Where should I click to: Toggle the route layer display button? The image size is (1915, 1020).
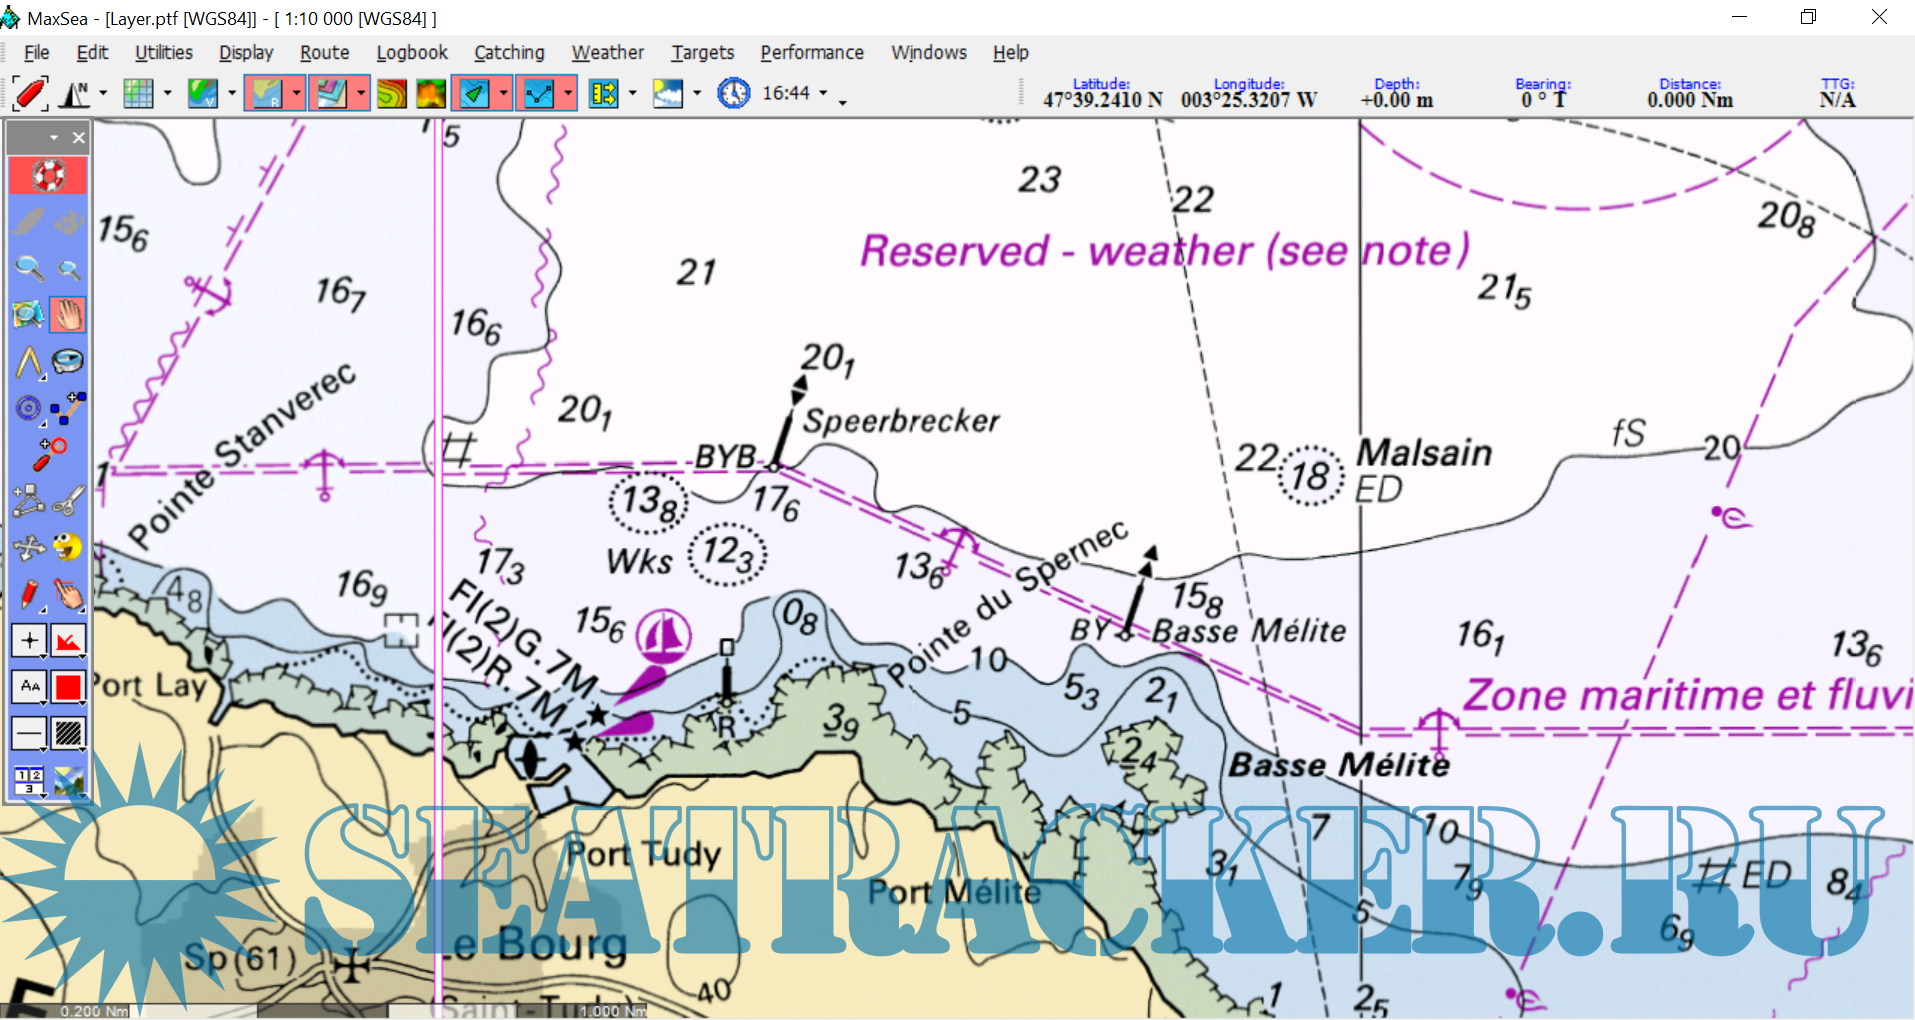coord(539,94)
